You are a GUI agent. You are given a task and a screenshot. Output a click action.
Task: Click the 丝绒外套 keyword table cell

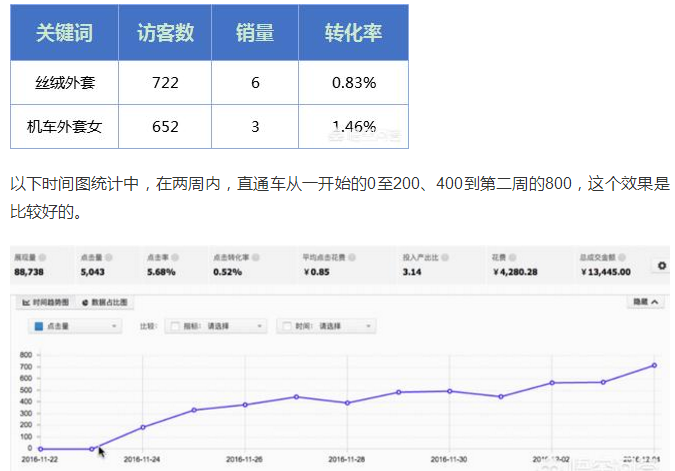click(x=64, y=82)
